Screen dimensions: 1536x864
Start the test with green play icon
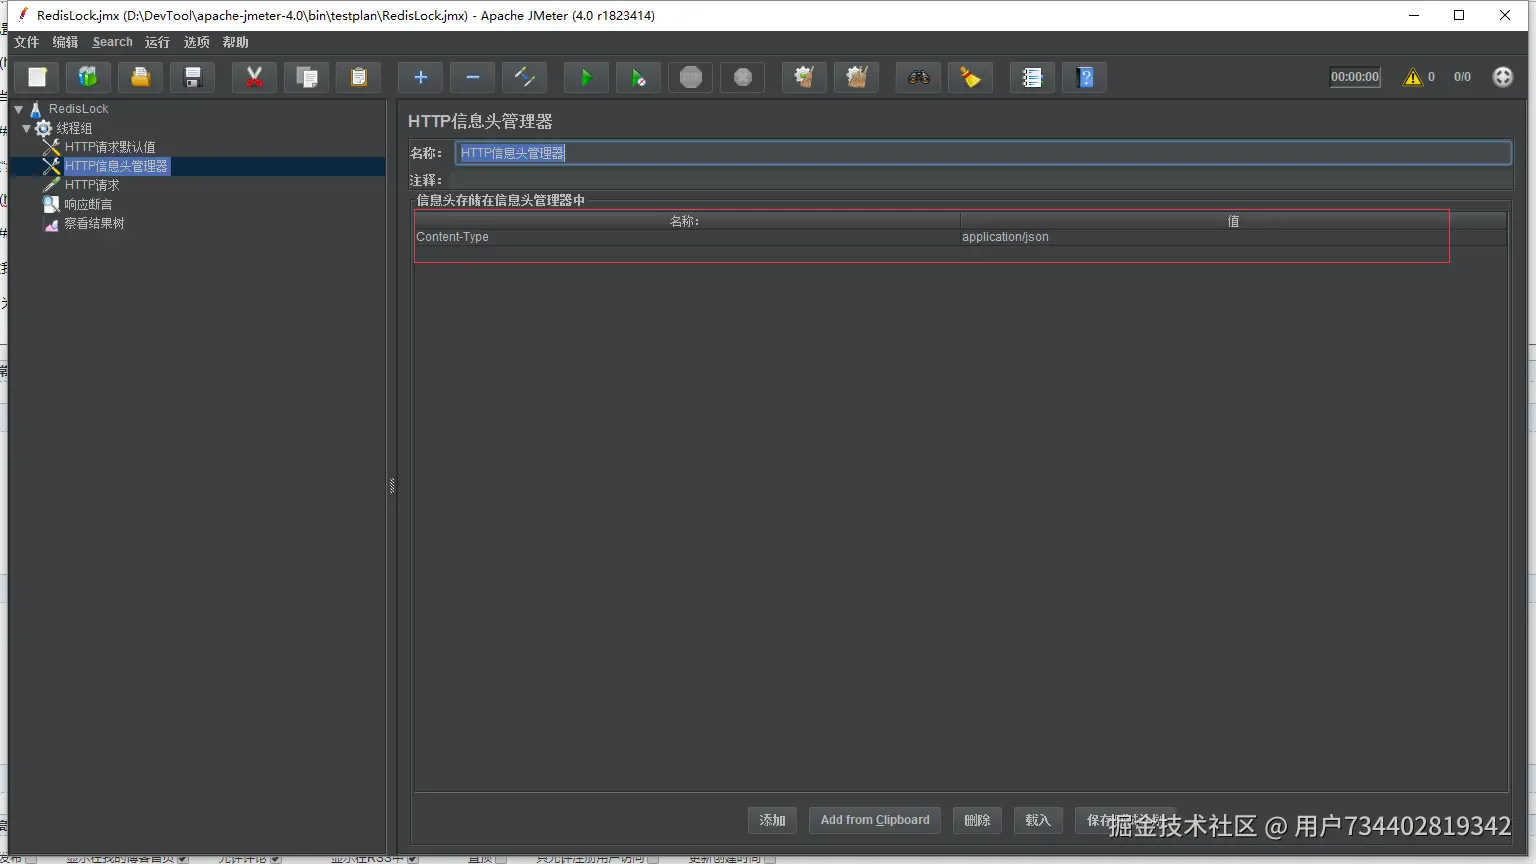pyautogui.click(x=586, y=77)
